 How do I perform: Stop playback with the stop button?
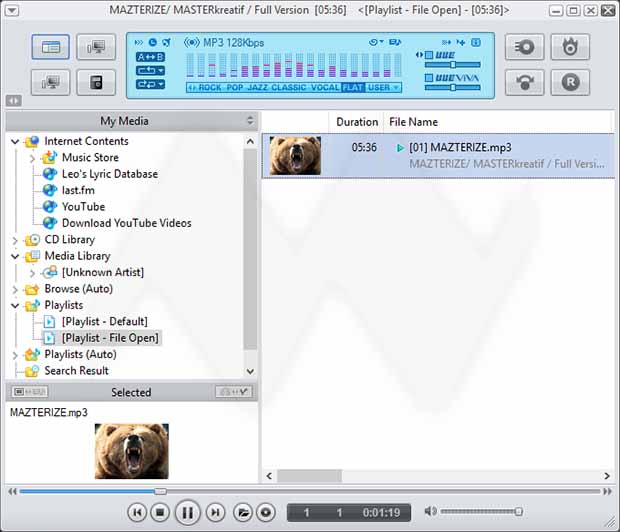click(160, 513)
